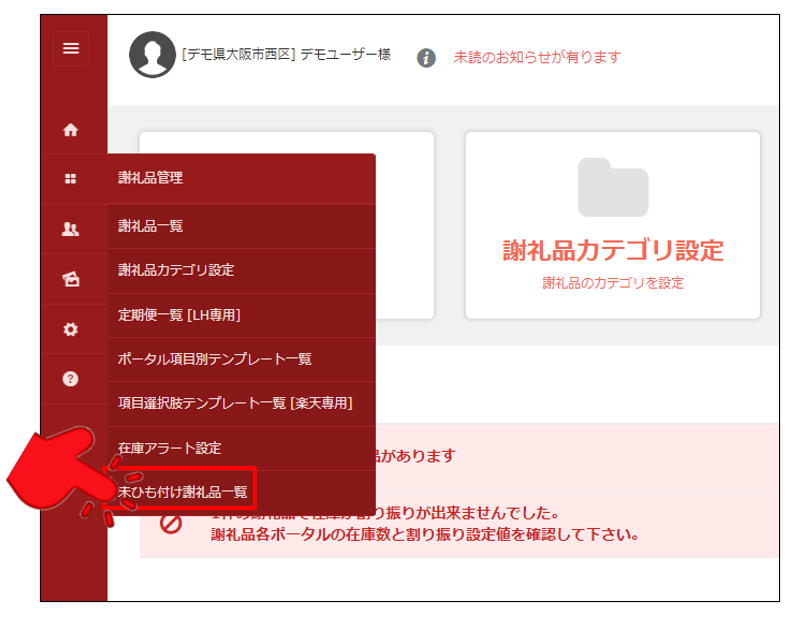Image resolution: width=799 pixels, height=622 pixels.
Task: Click the hamburger menu icon
Action: click(71, 48)
